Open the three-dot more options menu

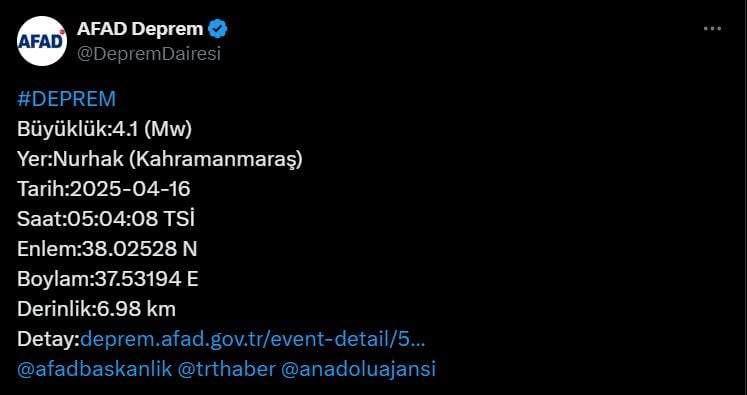712,29
